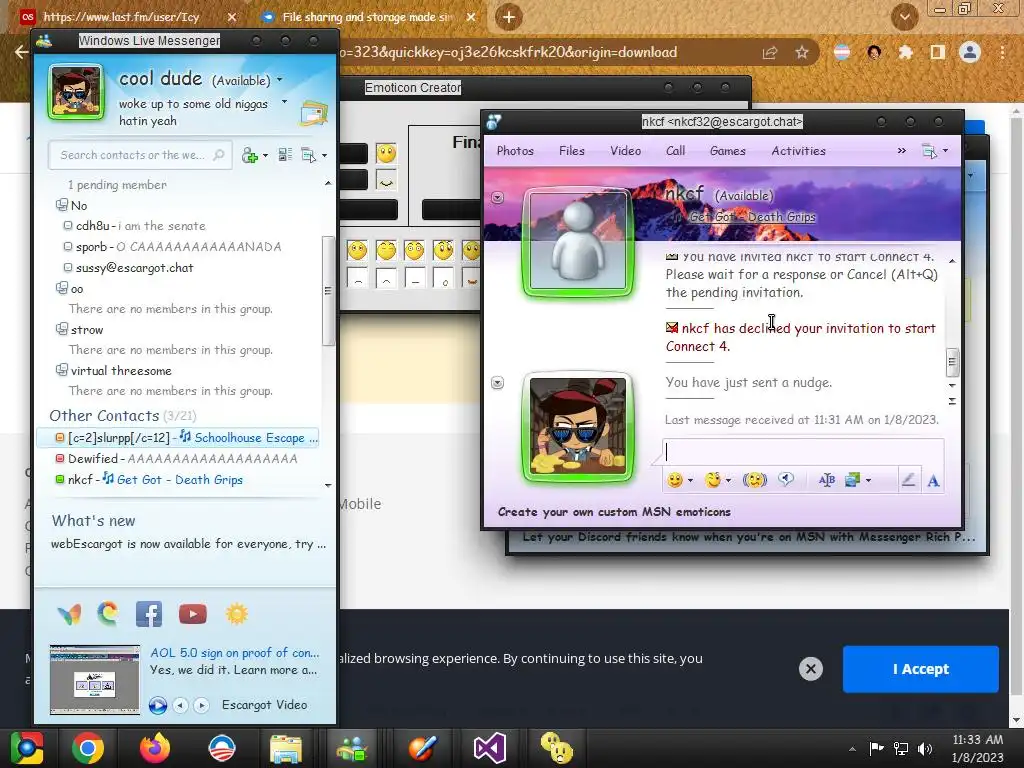Click the webEscargot What's new text
The image size is (1024, 768).
188,544
